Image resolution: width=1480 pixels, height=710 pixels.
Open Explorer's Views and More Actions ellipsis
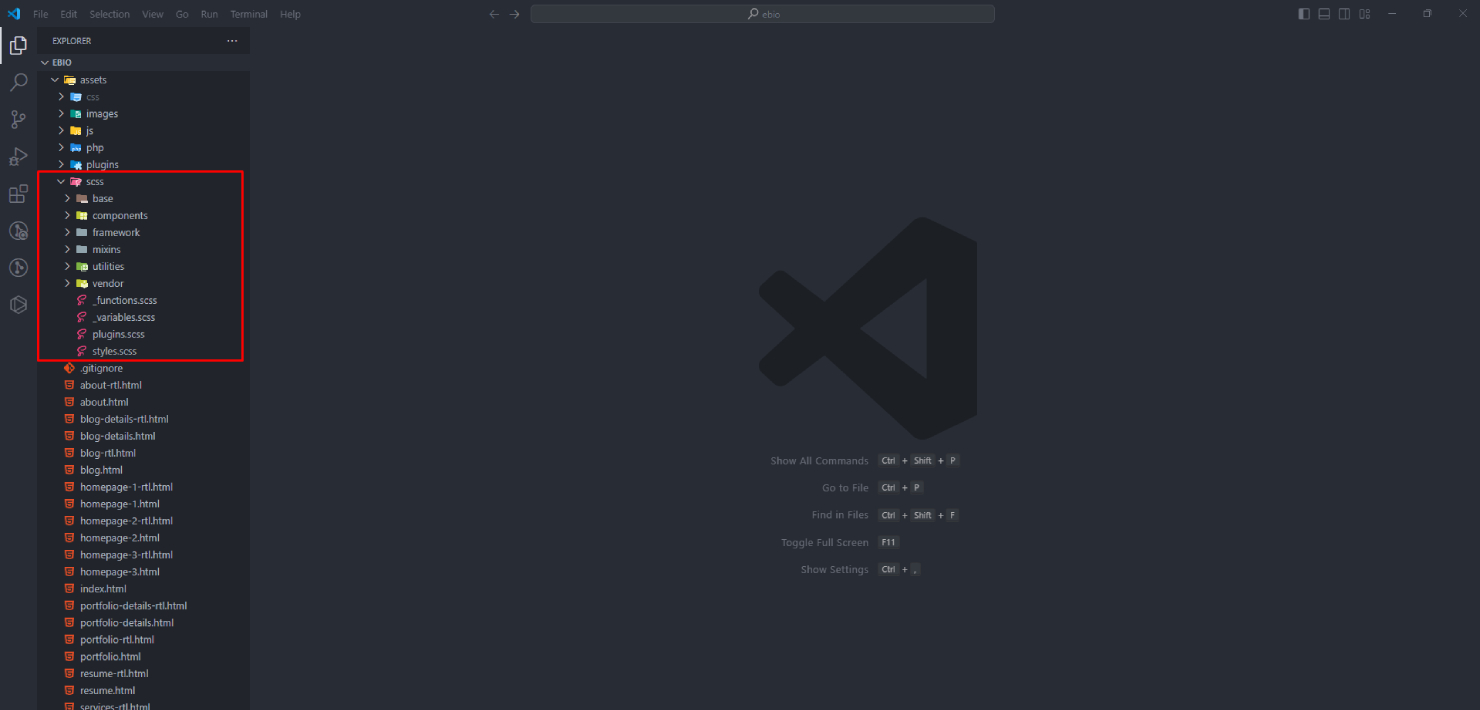tap(232, 41)
